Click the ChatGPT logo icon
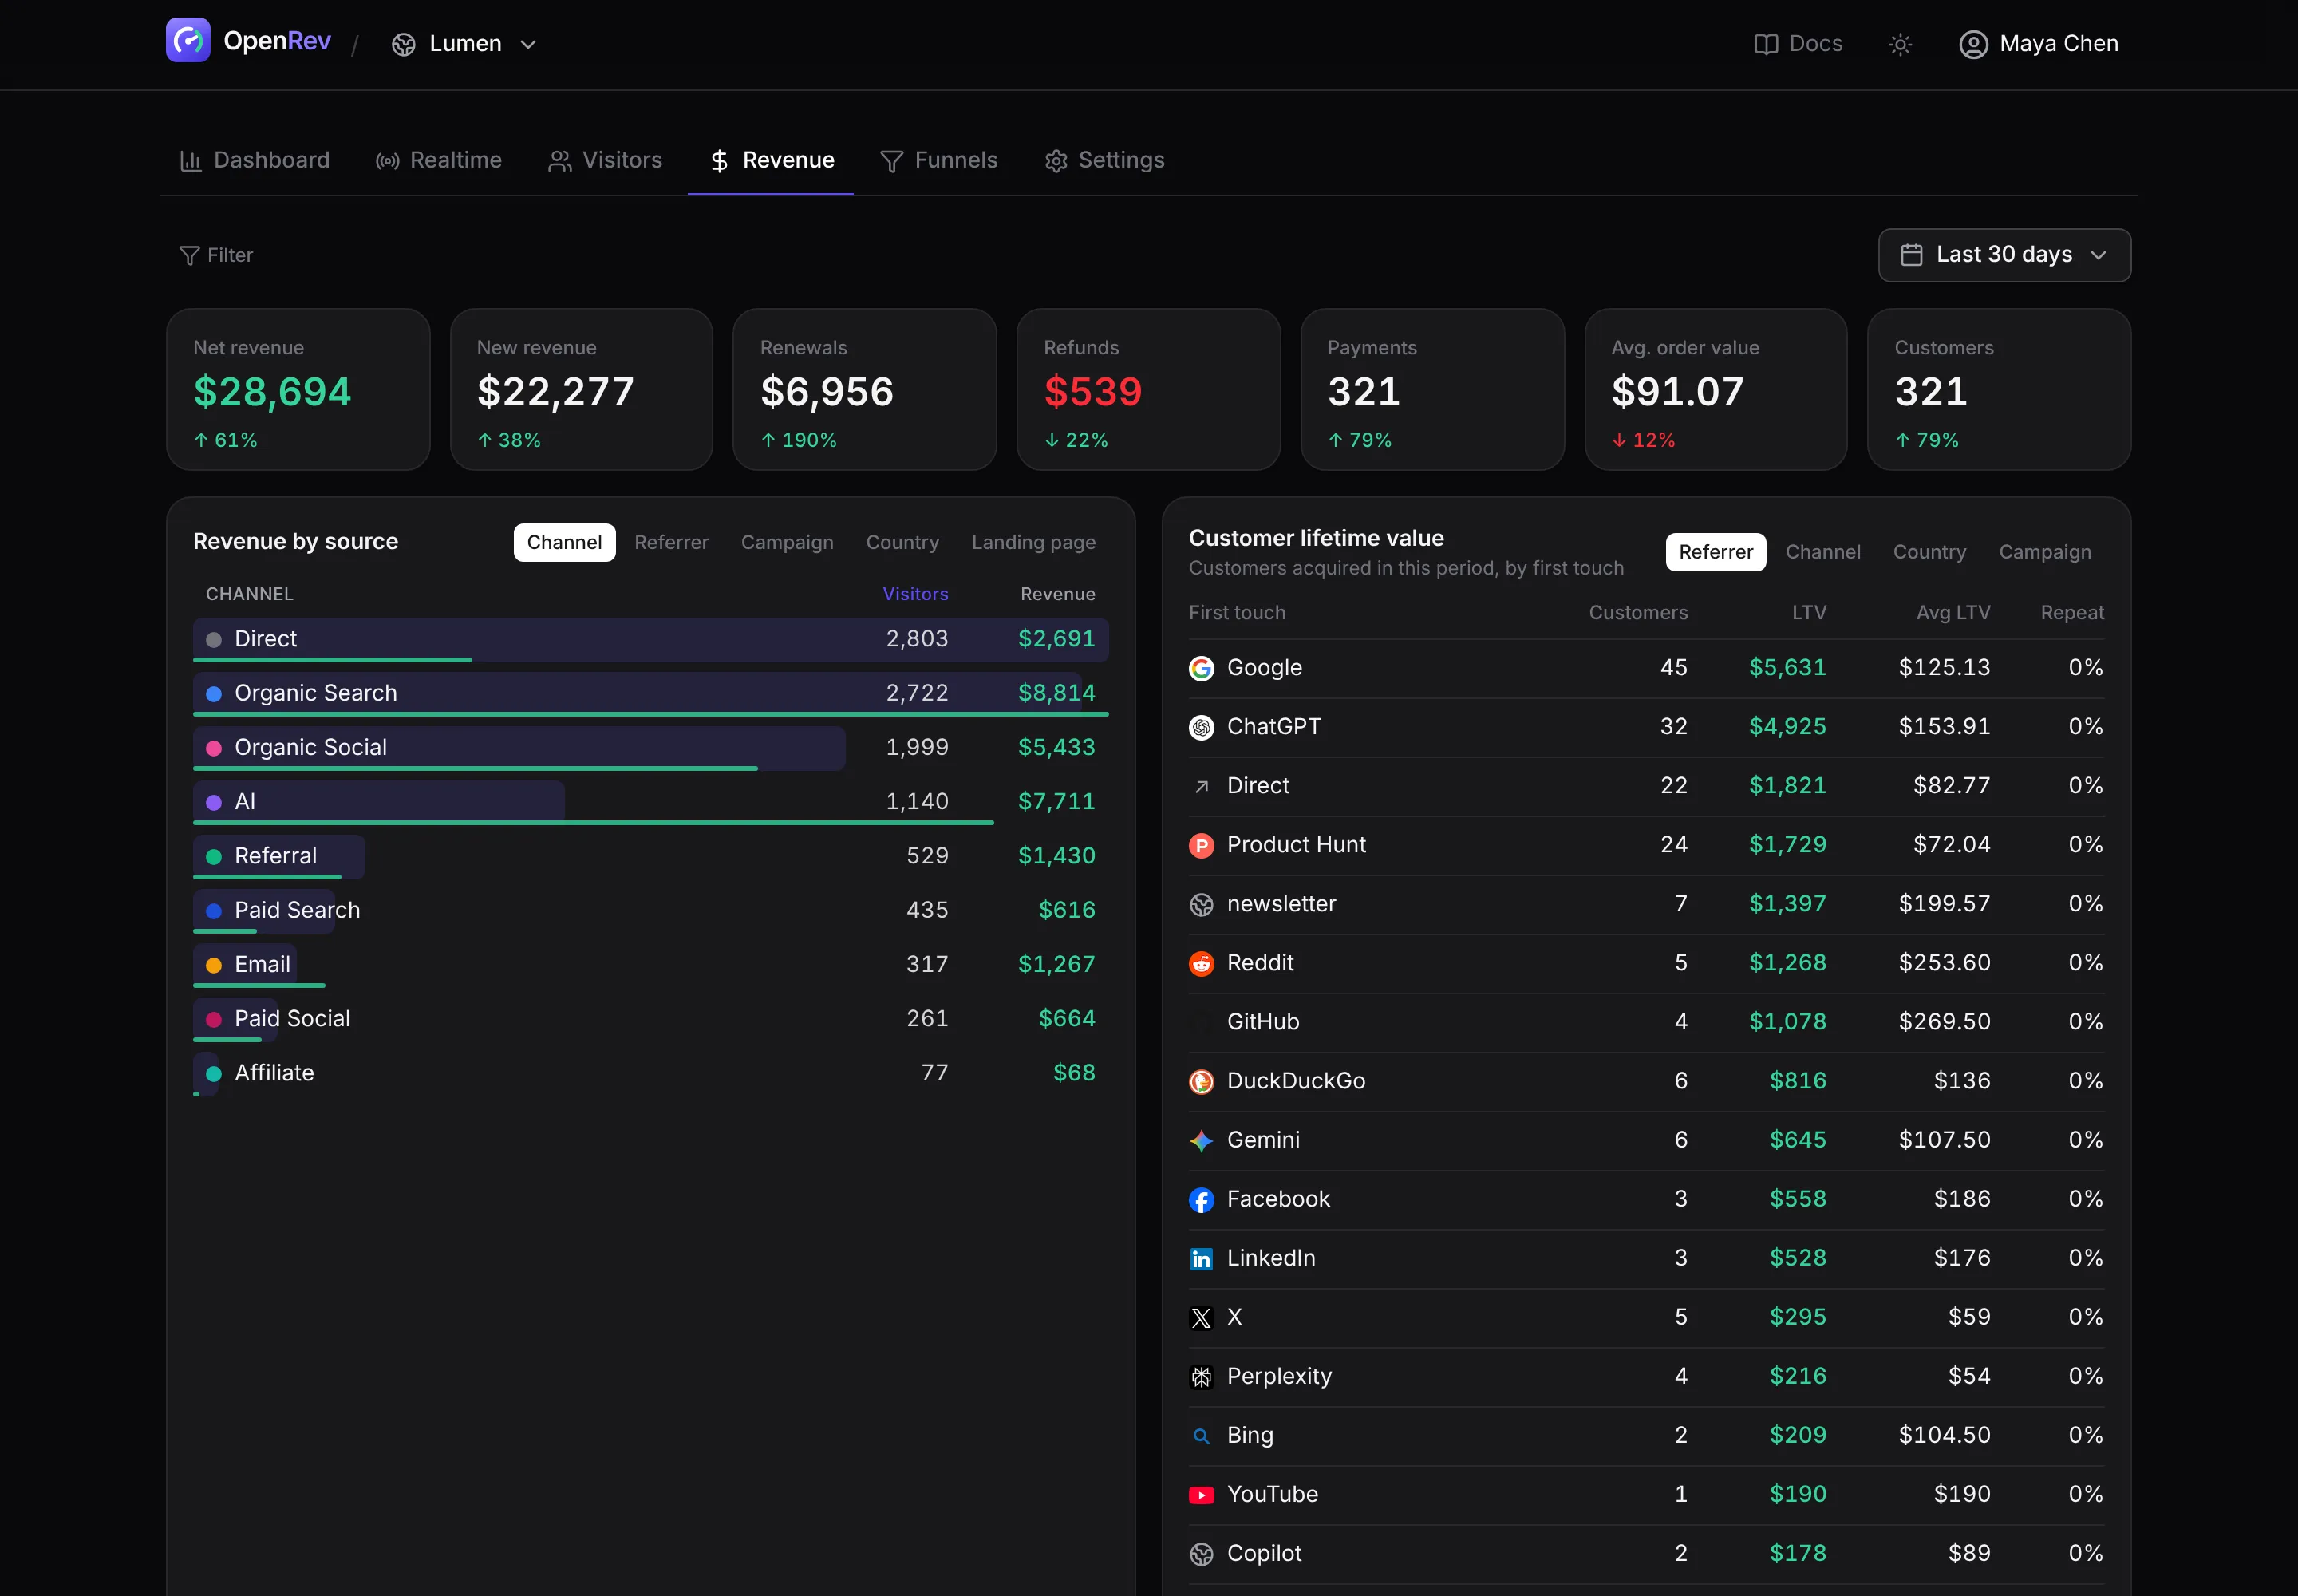Viewport: 2298px width, 1596px height. (1201, 727)
